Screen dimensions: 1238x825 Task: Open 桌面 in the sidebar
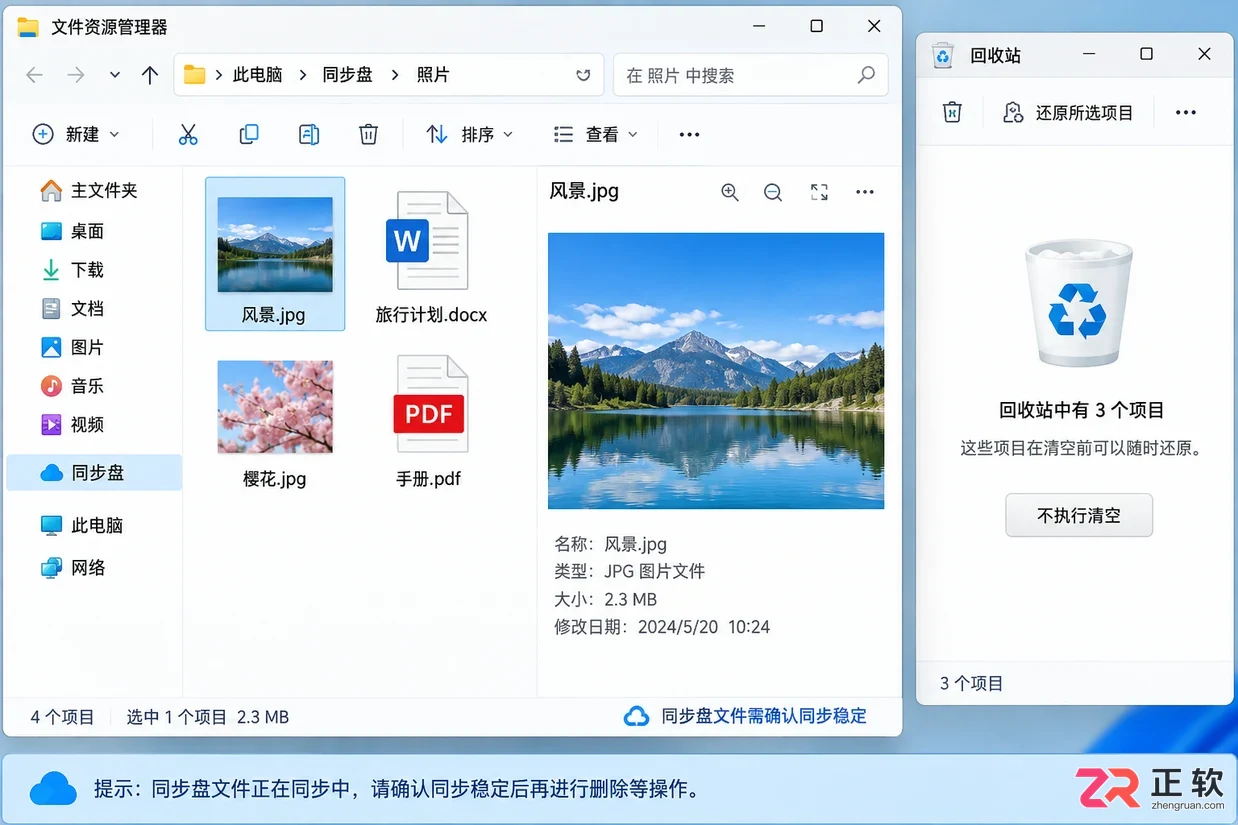tap(94, 231)
